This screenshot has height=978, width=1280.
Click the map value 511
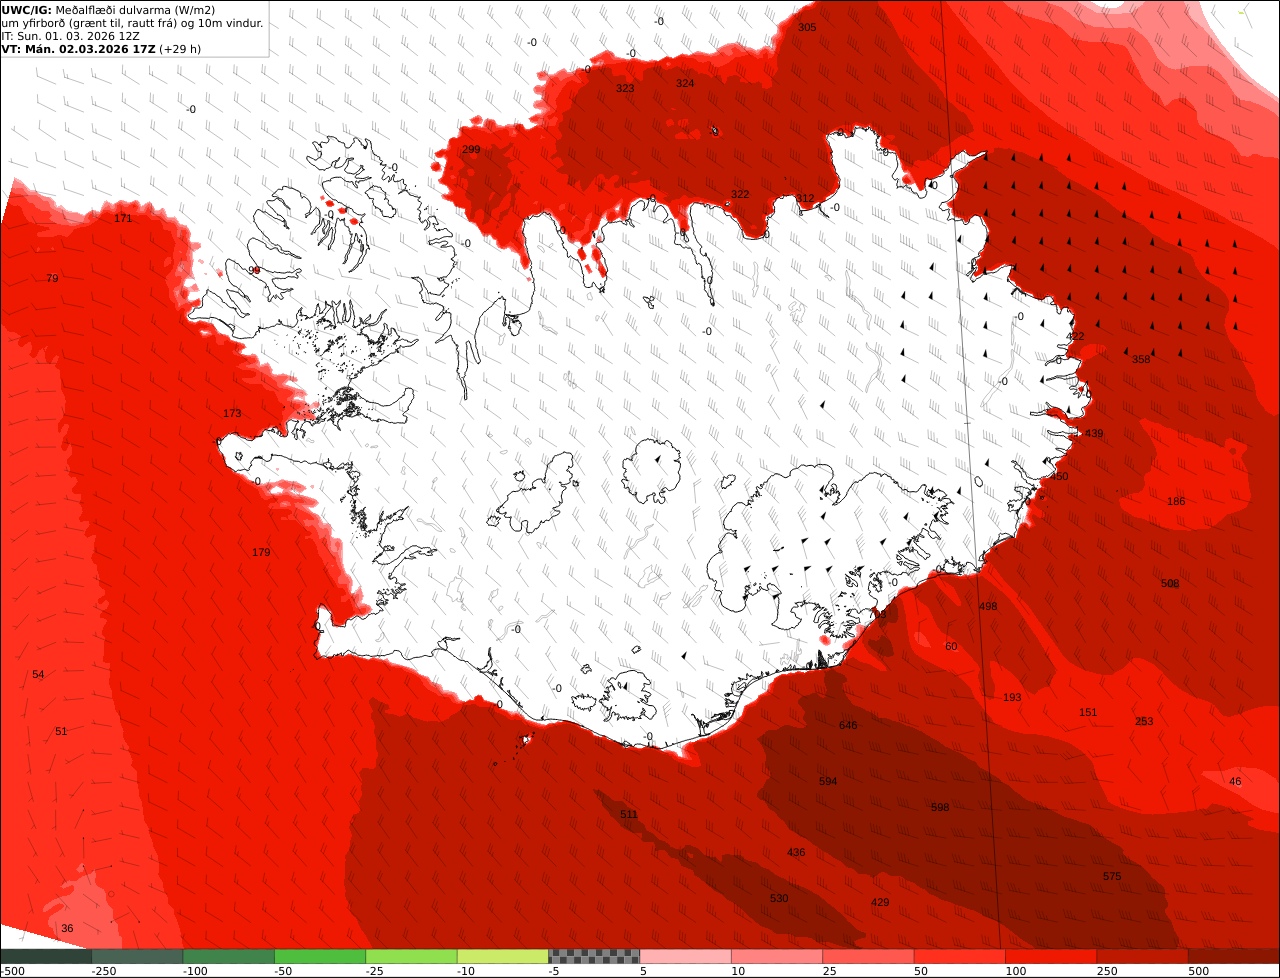[x=628, y=814]
